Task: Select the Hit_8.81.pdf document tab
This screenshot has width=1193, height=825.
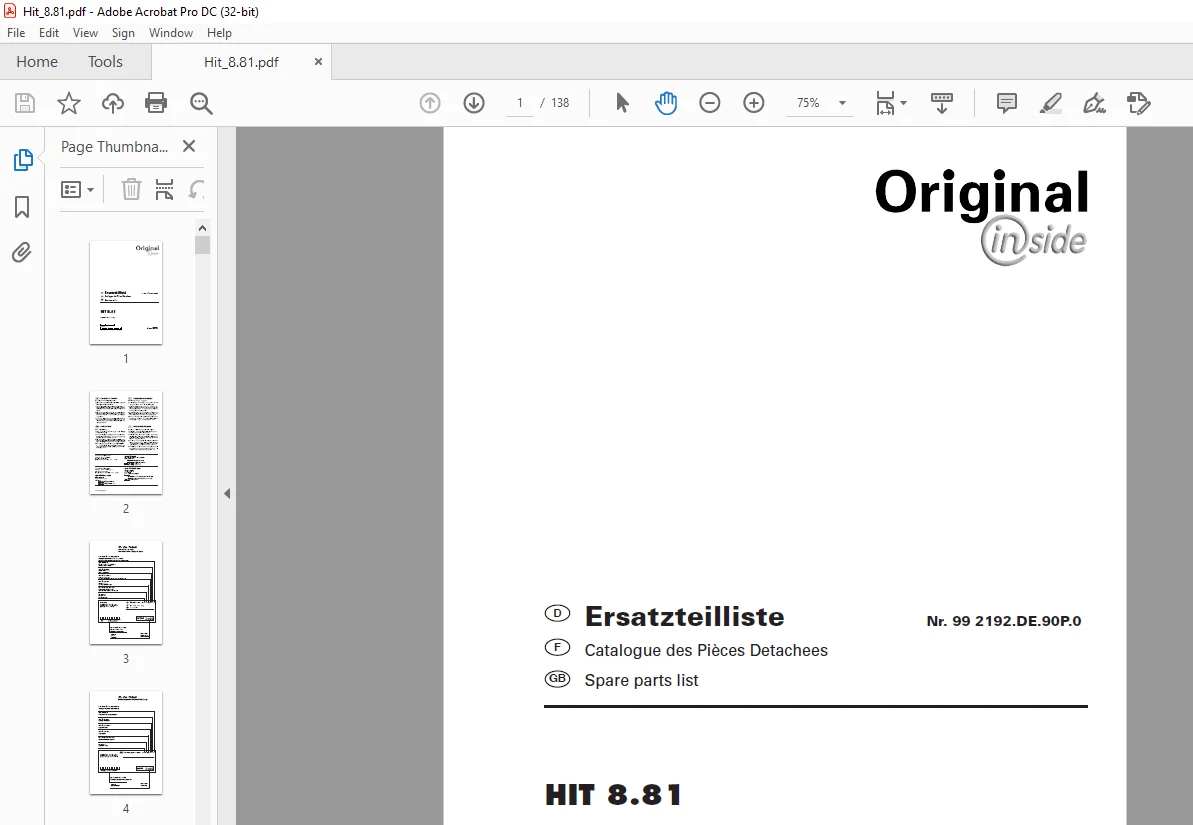Action: [241, 62]
